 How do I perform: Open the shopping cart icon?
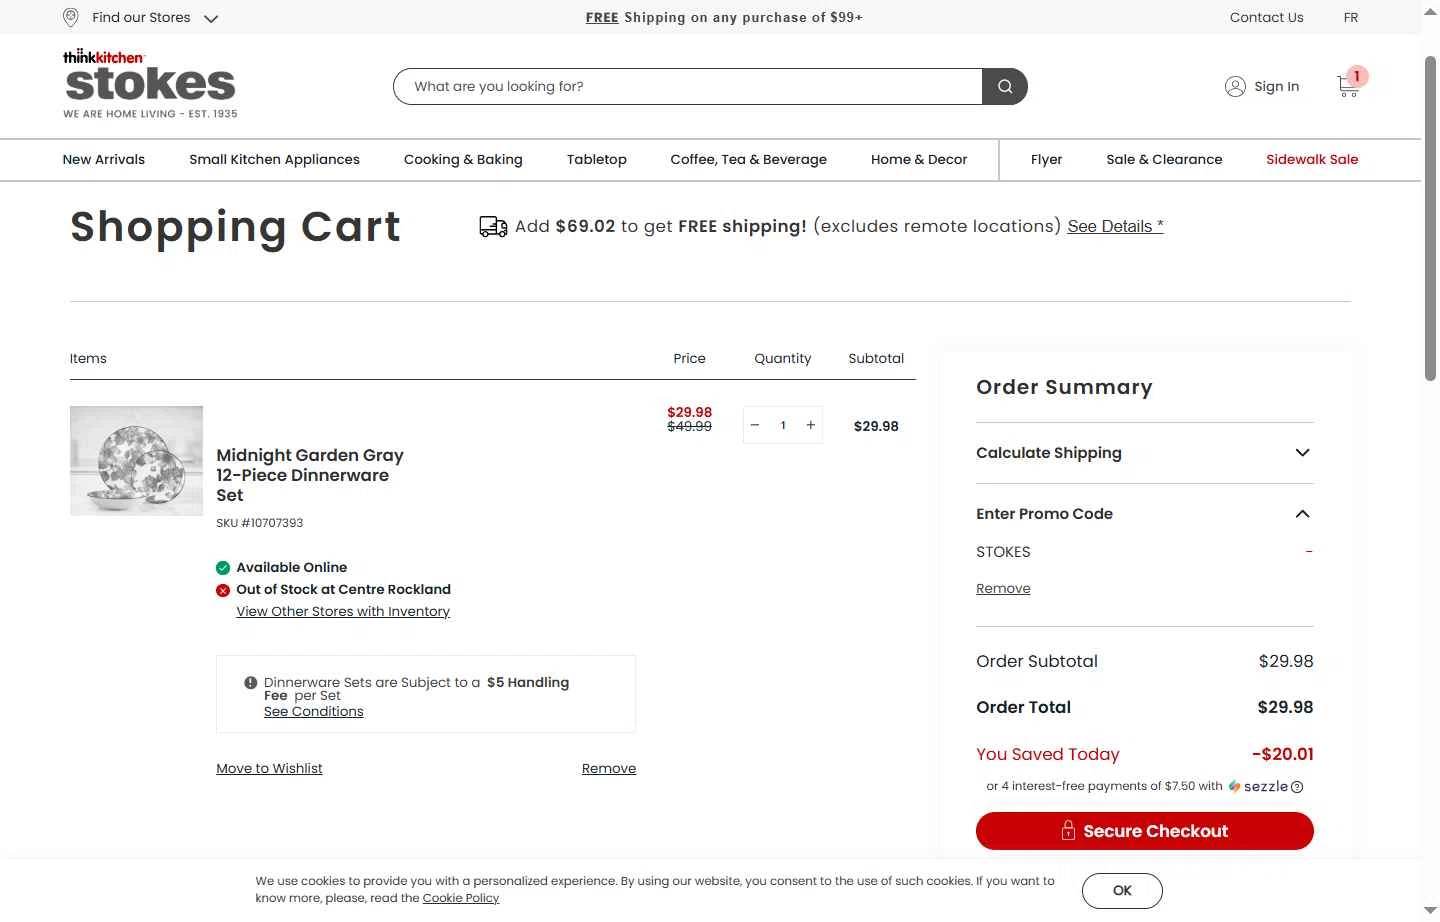tap(1349, 86)
